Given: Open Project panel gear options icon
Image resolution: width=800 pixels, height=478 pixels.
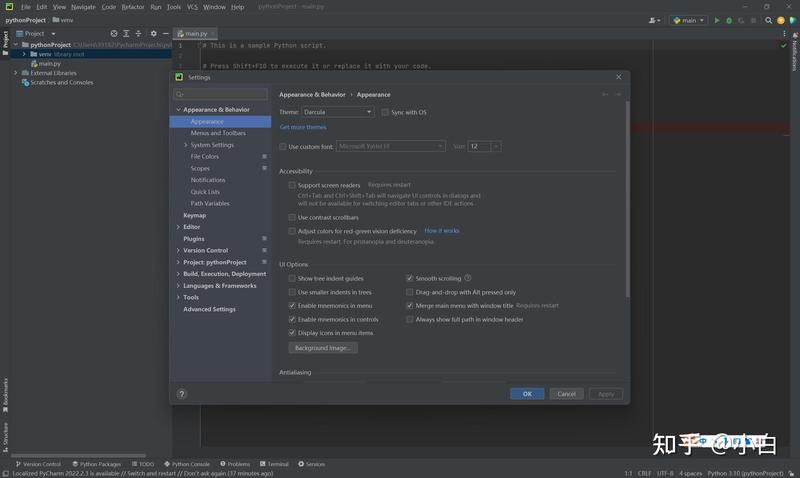Looking at the screenshot, I should point(154,34).
